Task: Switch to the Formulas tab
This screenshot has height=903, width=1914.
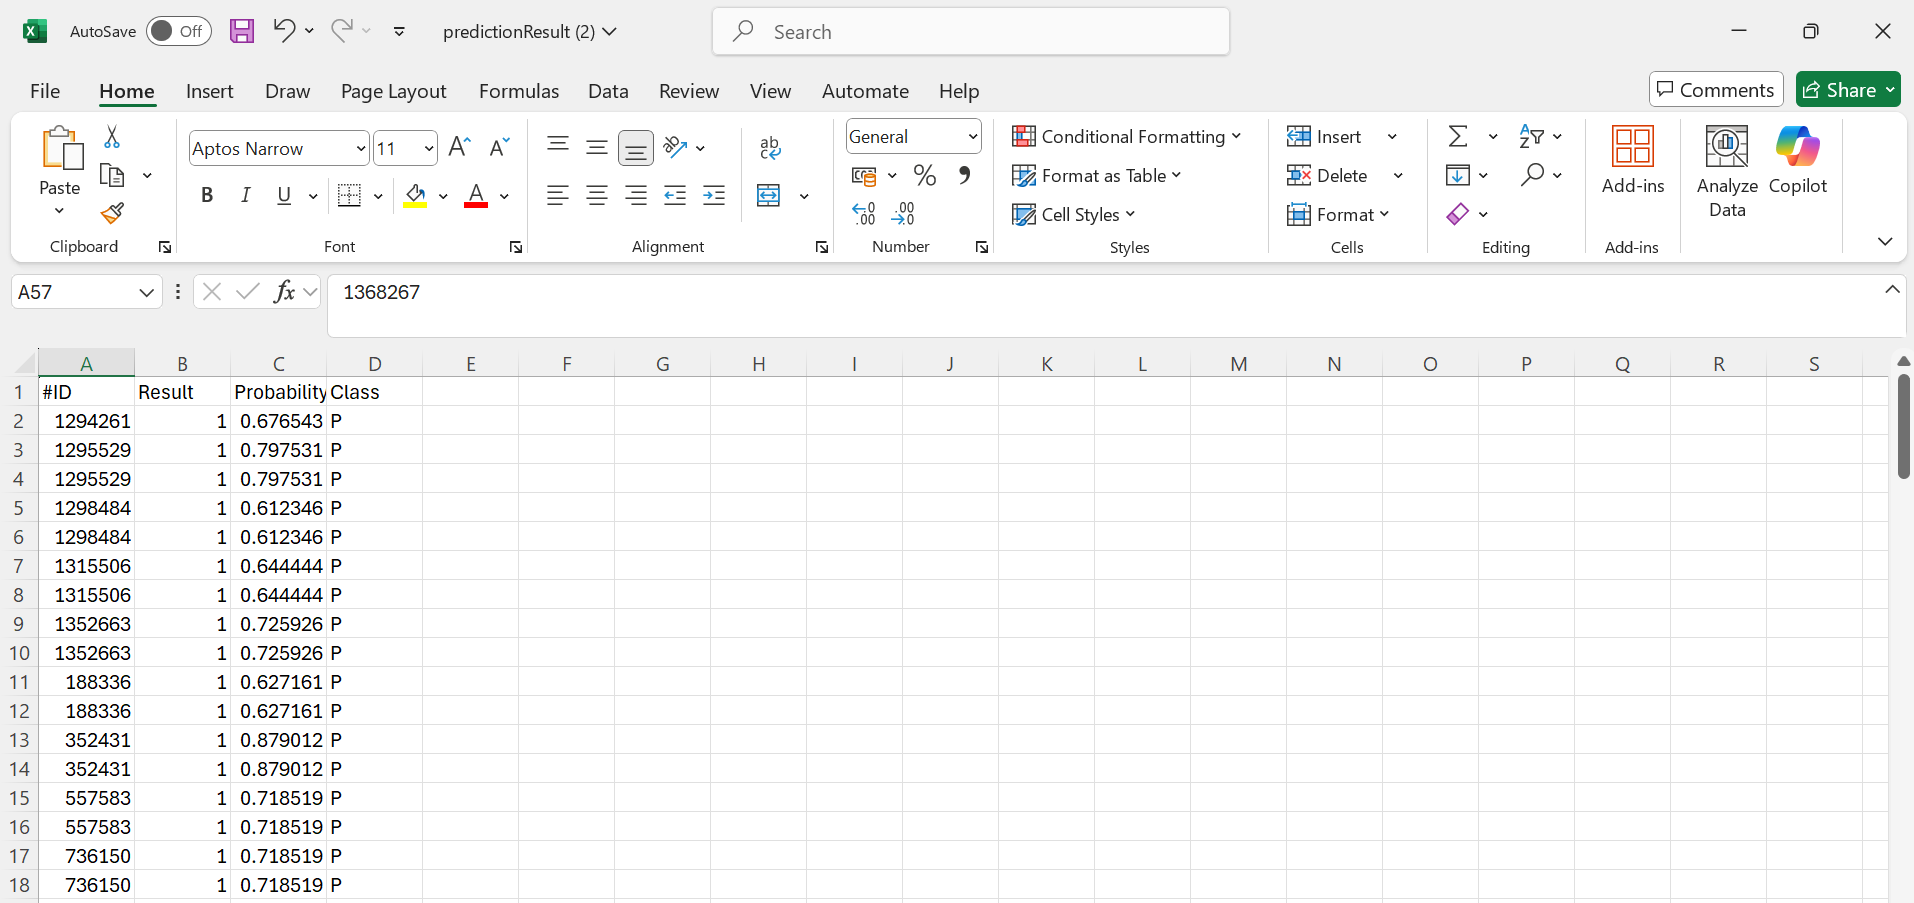Action: click(x=518, y=91)
